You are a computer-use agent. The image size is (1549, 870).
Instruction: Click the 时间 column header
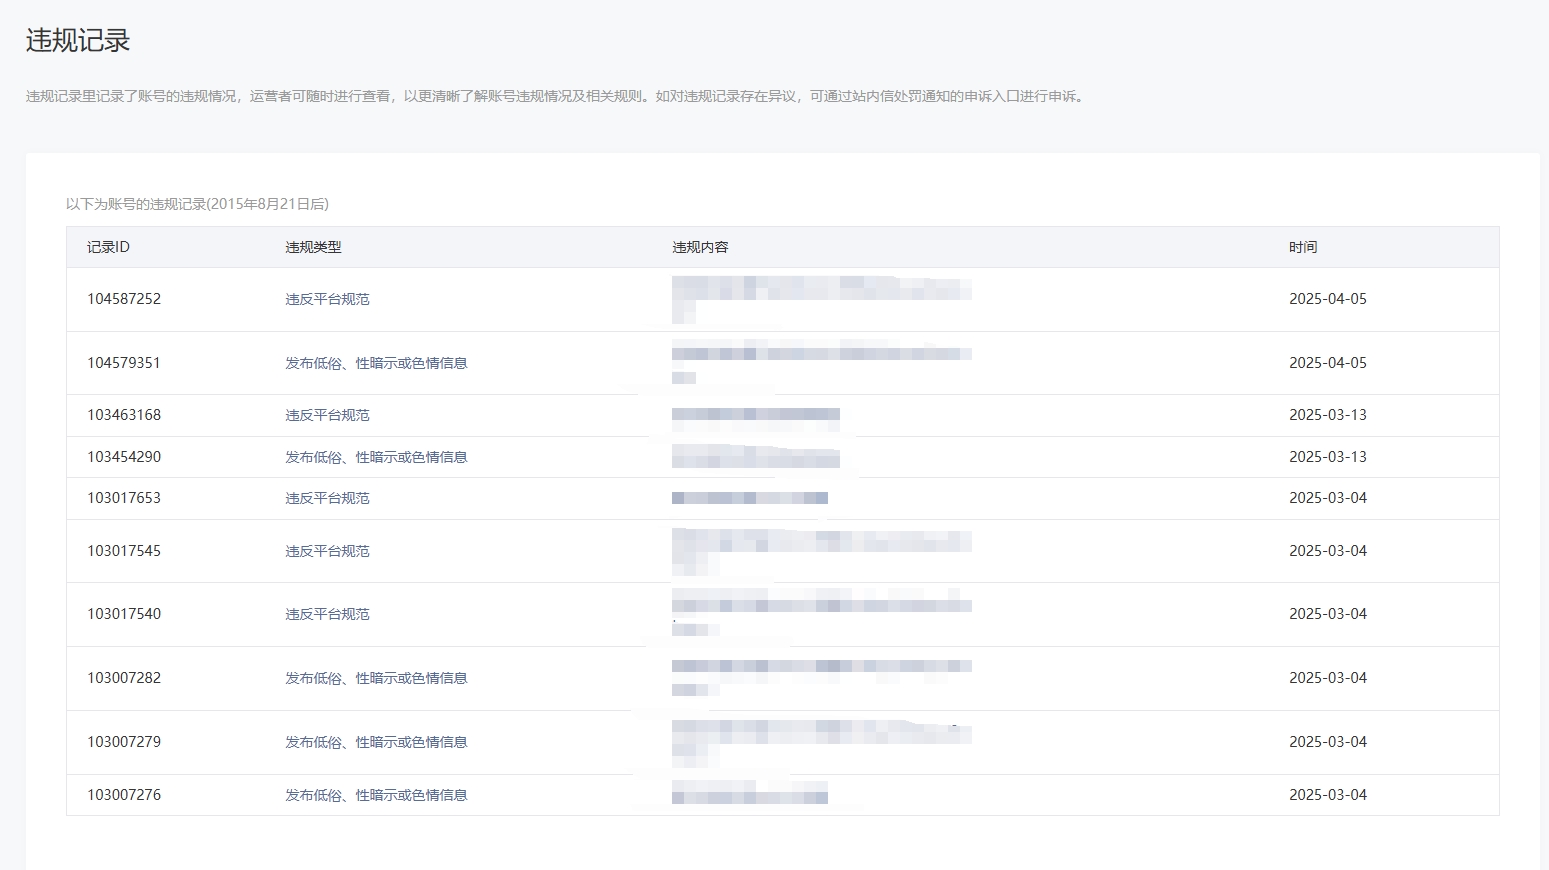pos(1303,247)
